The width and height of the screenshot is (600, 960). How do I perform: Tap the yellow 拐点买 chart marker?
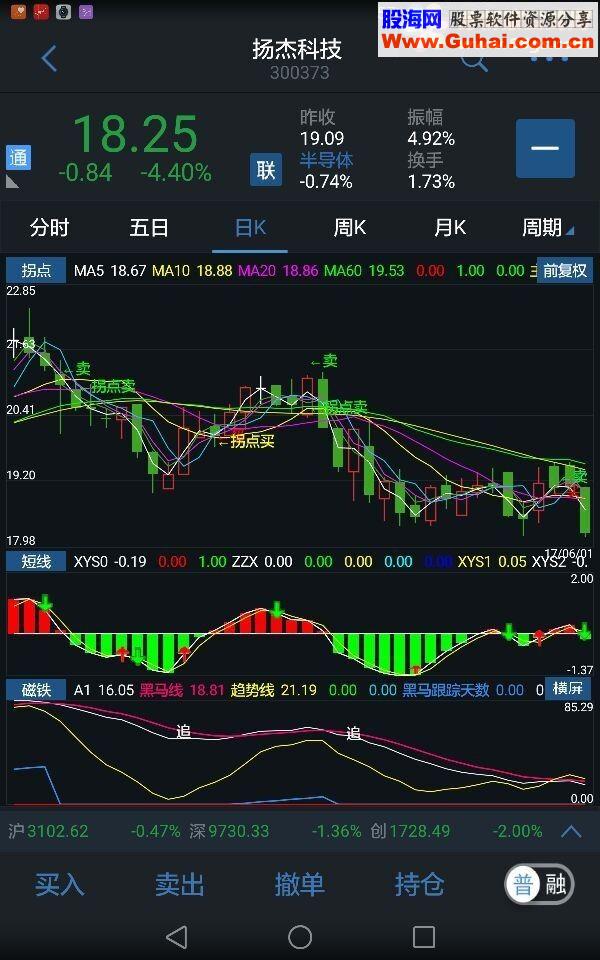coord(247,440)
